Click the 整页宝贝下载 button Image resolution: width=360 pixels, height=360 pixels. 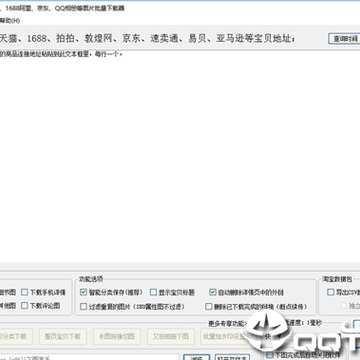point(63,336)
